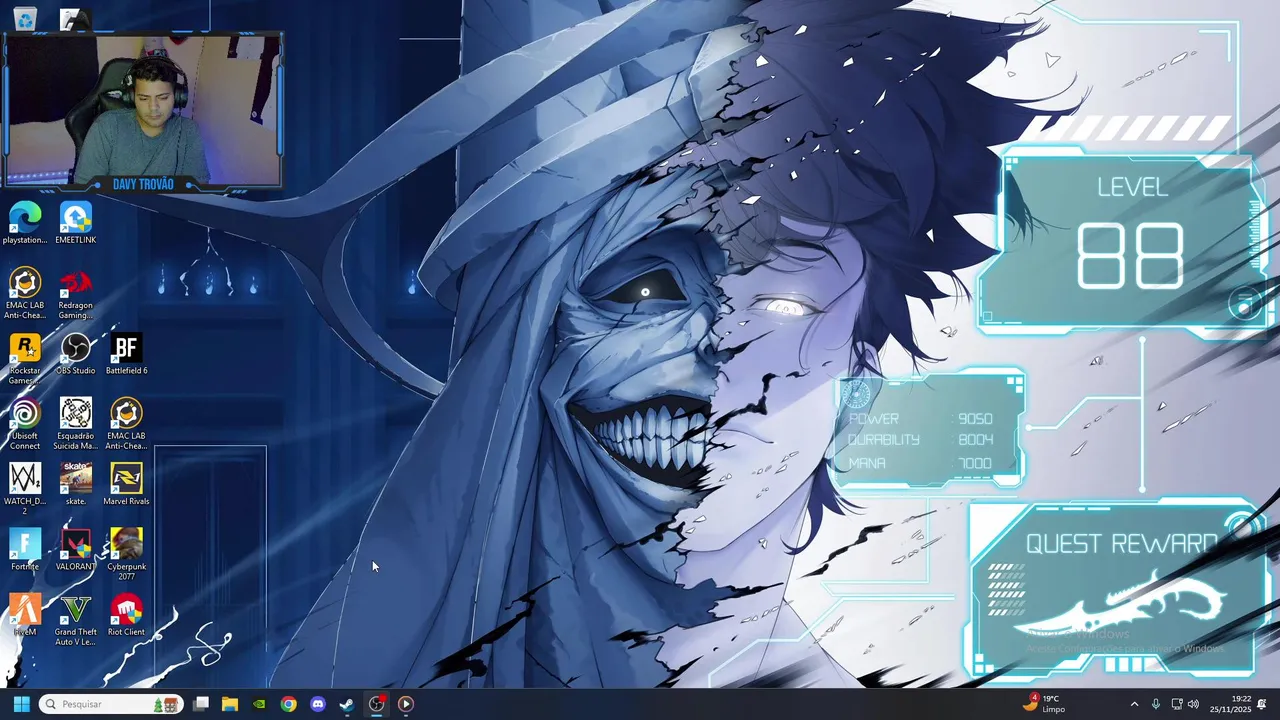Open the NVIDIA app taskbar icon

coord(259,704)
